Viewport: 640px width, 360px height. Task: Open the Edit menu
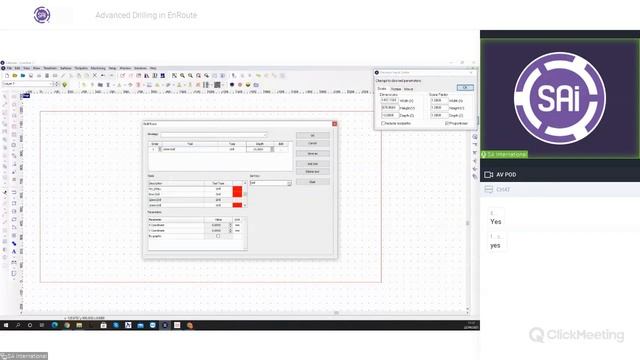click(18, 68)
